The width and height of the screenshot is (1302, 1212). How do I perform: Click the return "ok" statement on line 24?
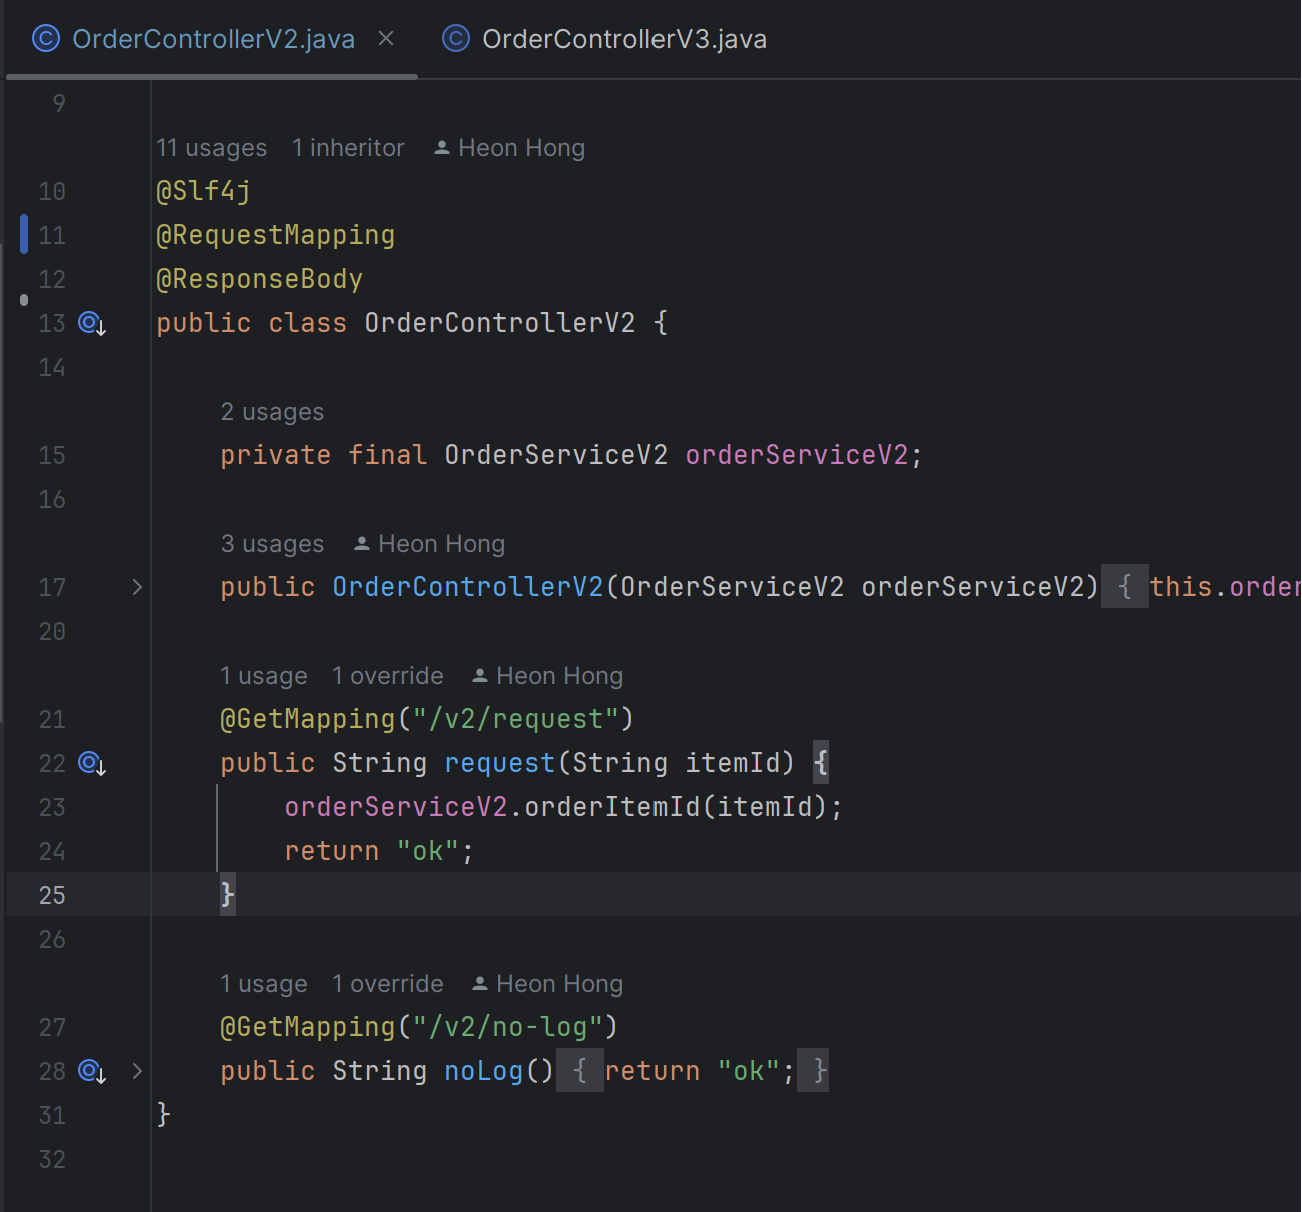(x=379, y=851)
